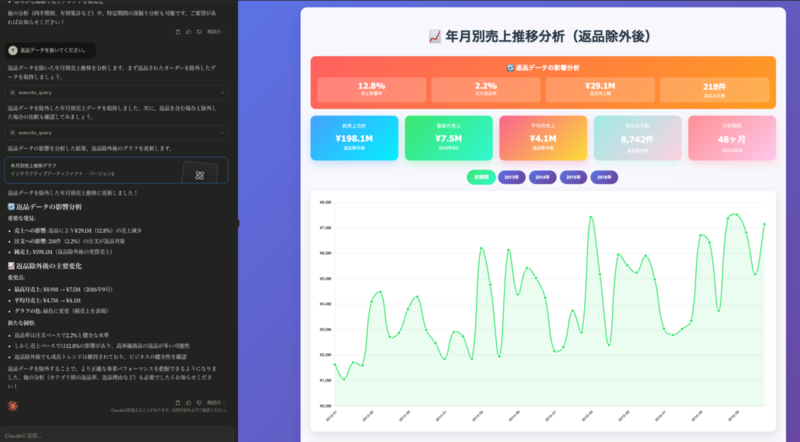Click the ¥4.1M 平均月売上 card
The width and height of the screenshot is (800, 442).
click(543, 138)
